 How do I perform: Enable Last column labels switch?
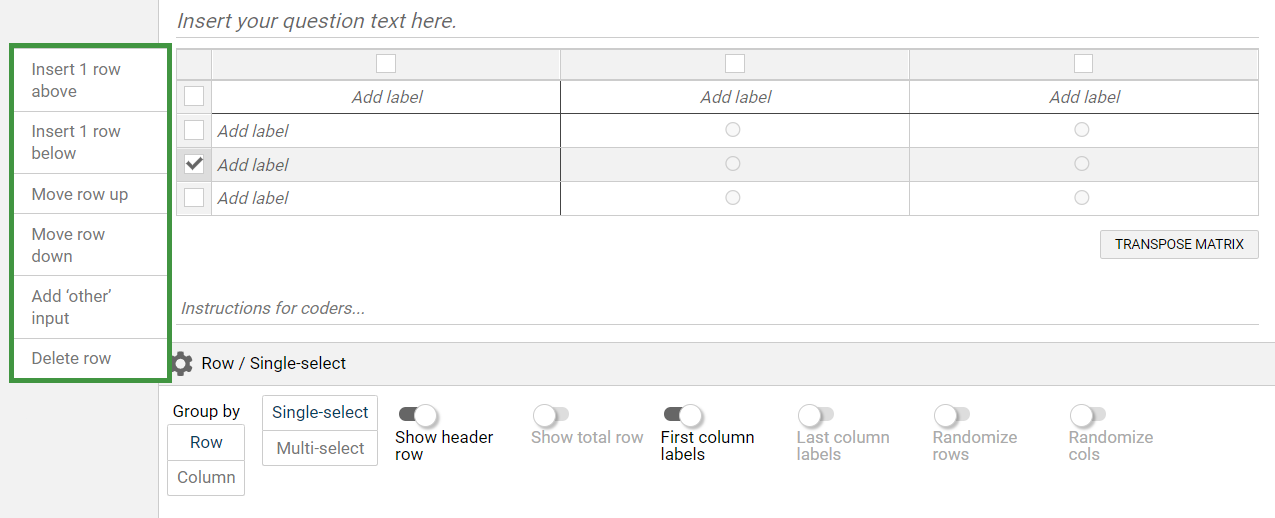[x=815, y=415]
